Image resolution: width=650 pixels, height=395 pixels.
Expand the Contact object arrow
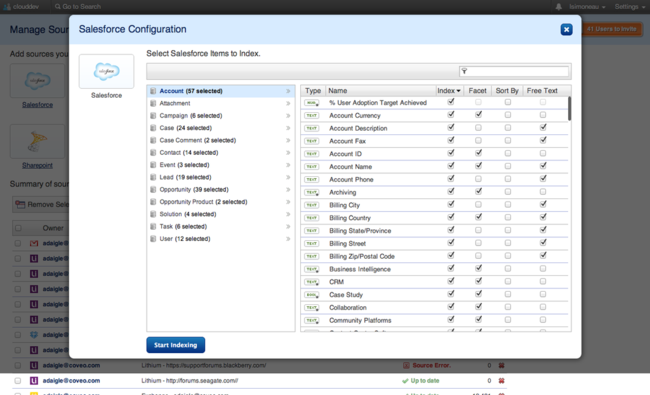[x=288, y=153]
